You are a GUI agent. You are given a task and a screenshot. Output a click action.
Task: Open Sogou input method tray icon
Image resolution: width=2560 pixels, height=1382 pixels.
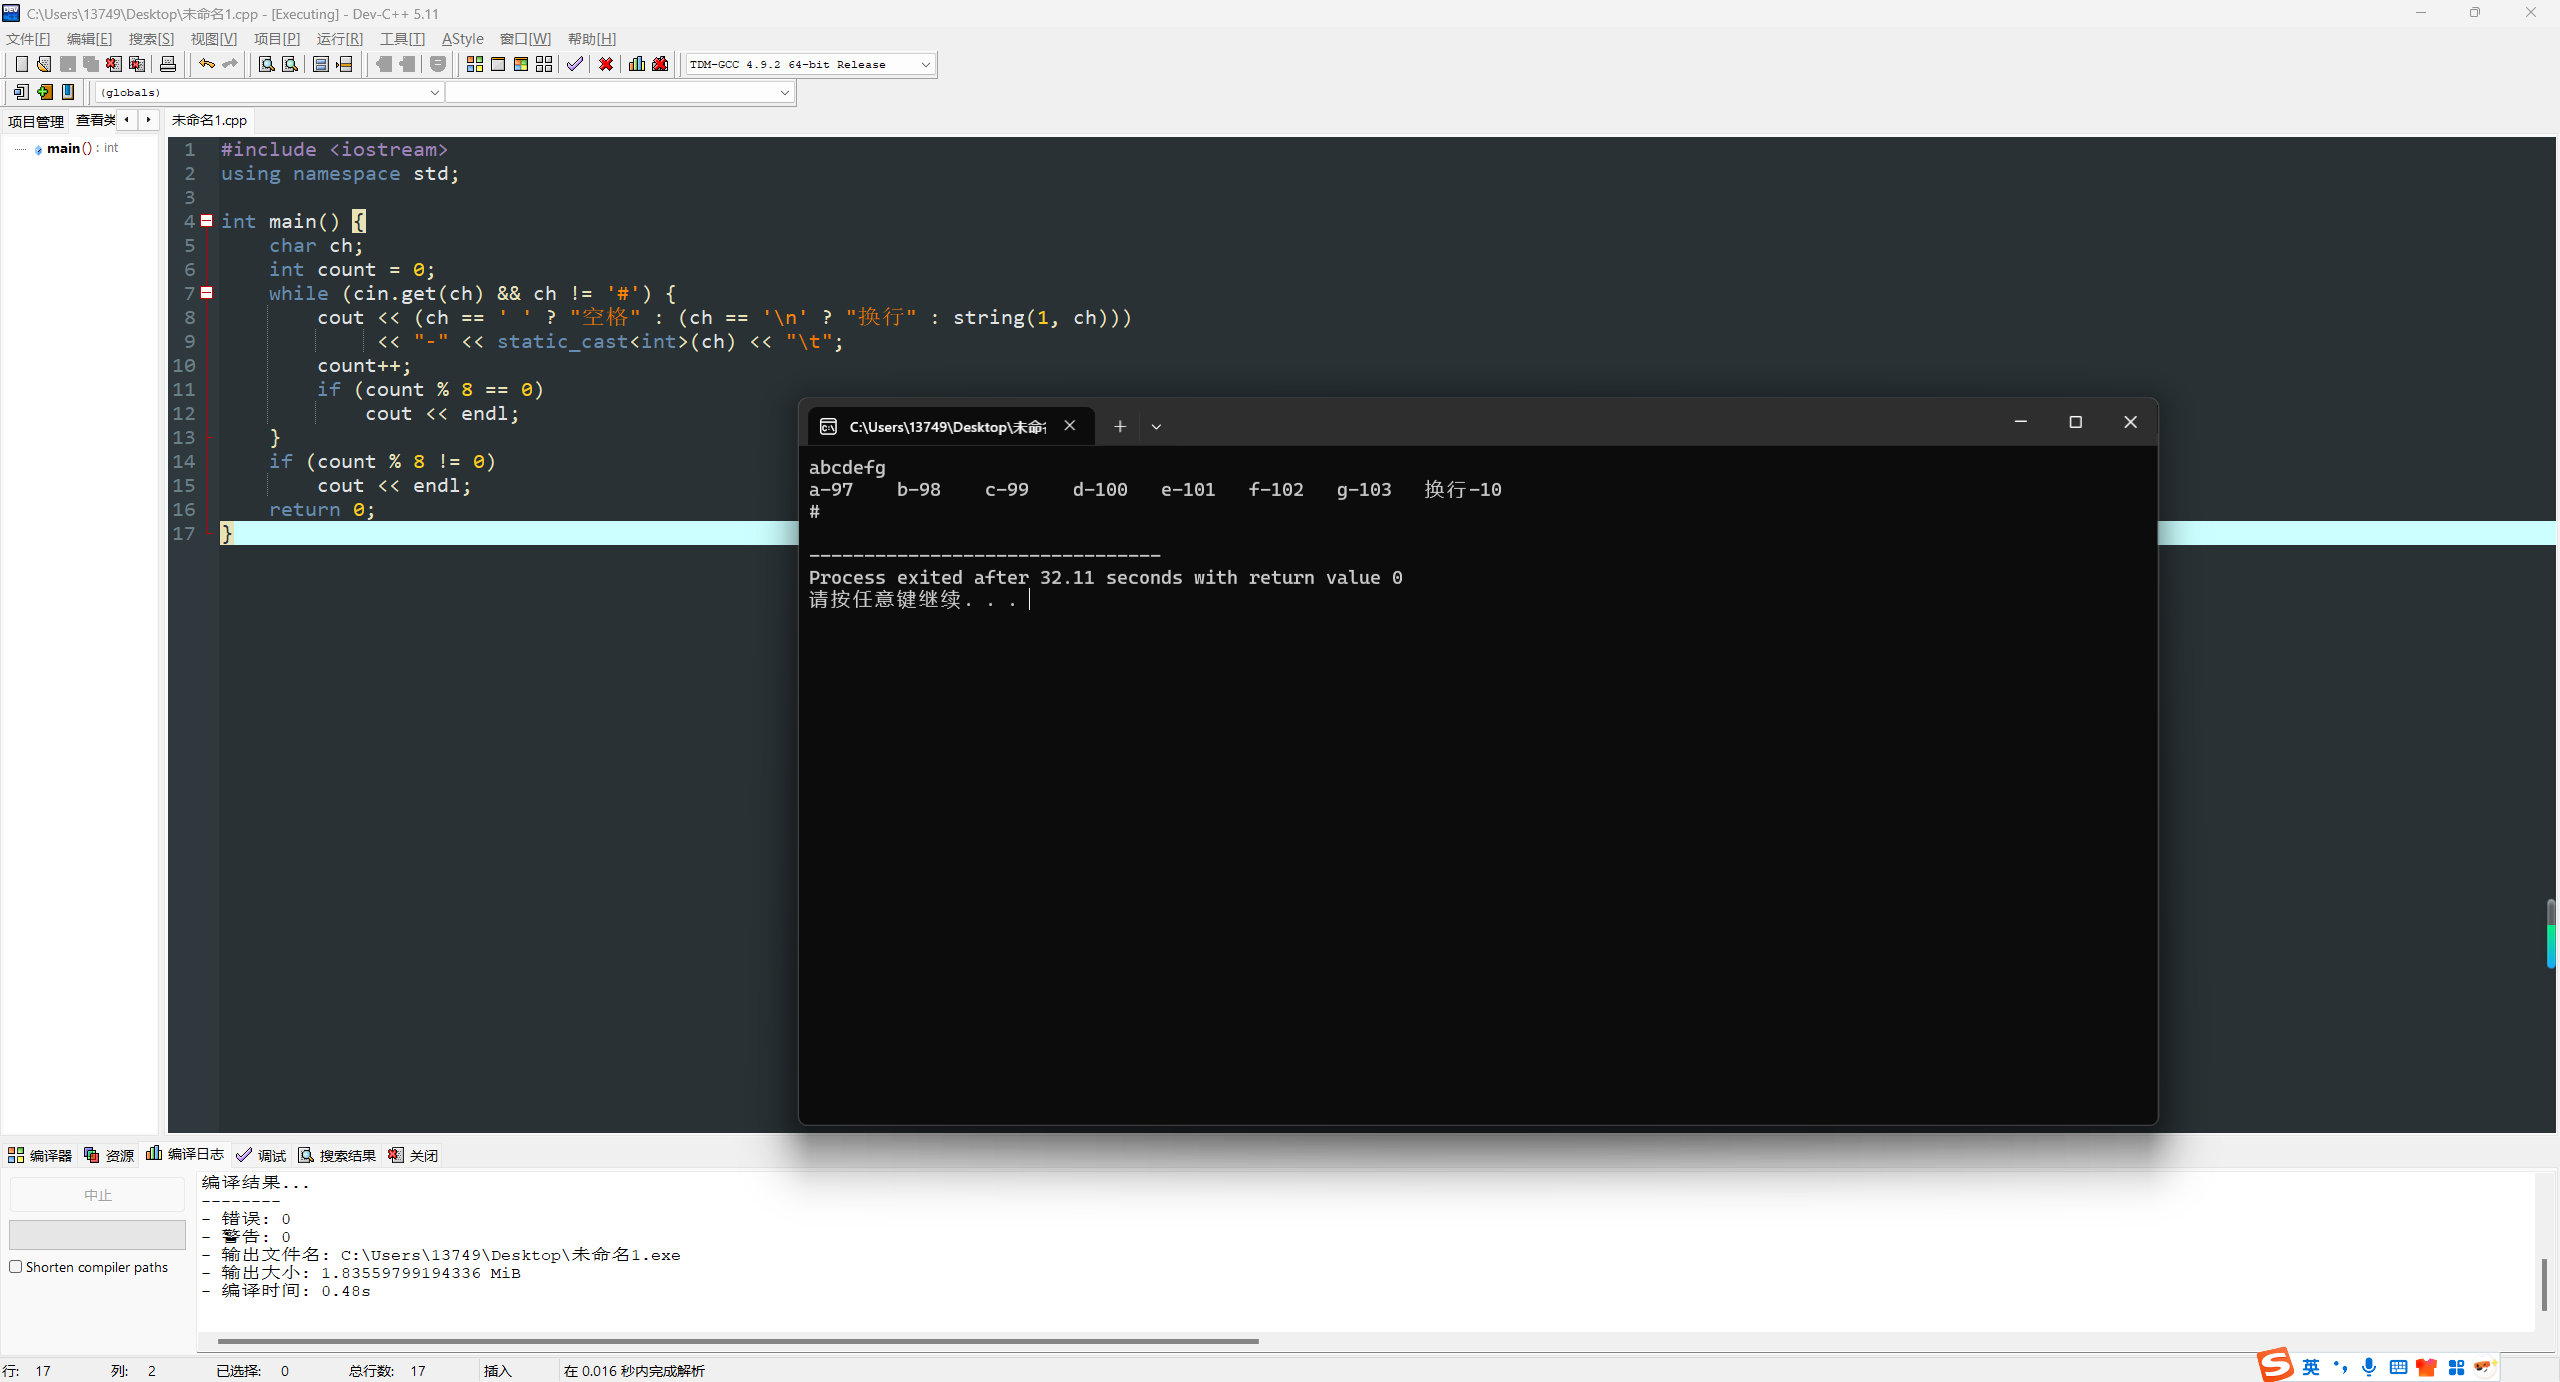[x=2275, y=1365]
